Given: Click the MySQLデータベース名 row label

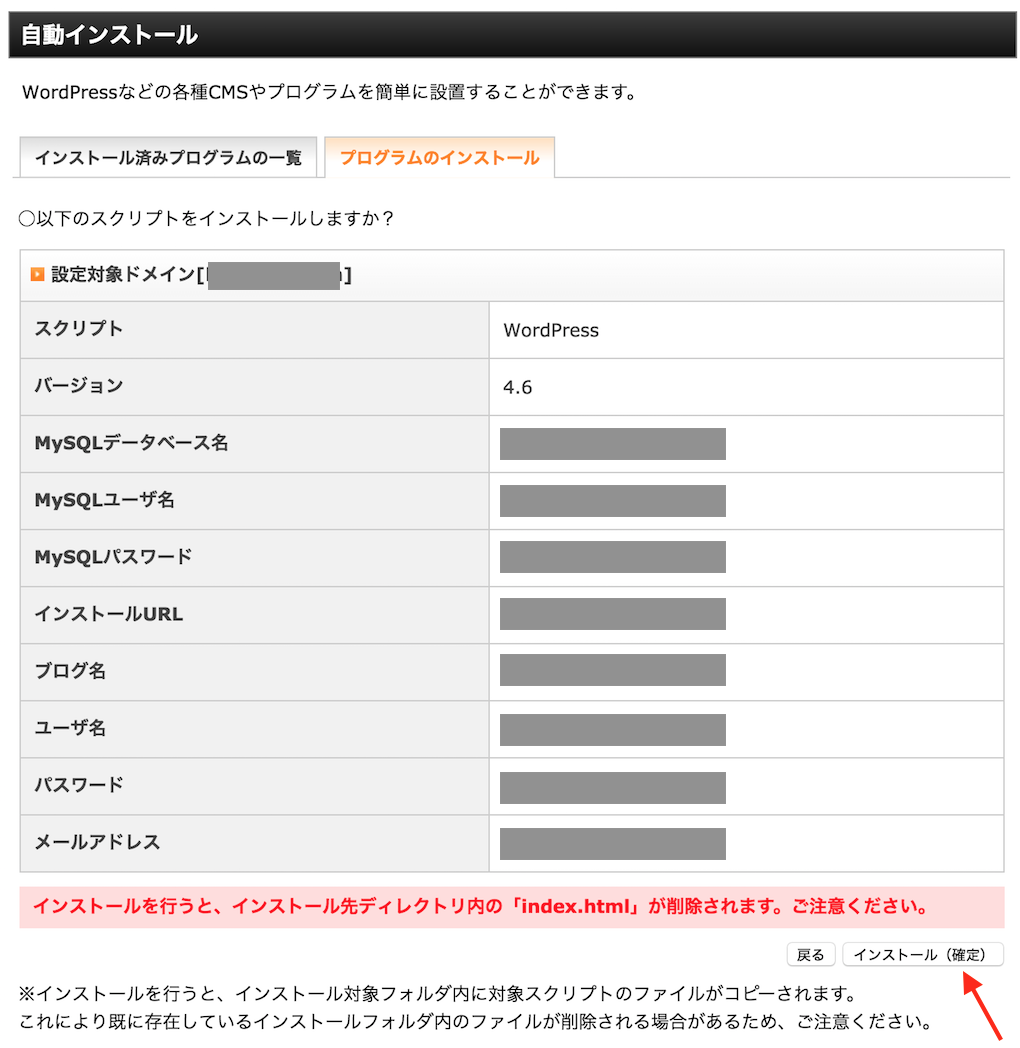Looking at the screenshot, I should (x=131, y=443).
